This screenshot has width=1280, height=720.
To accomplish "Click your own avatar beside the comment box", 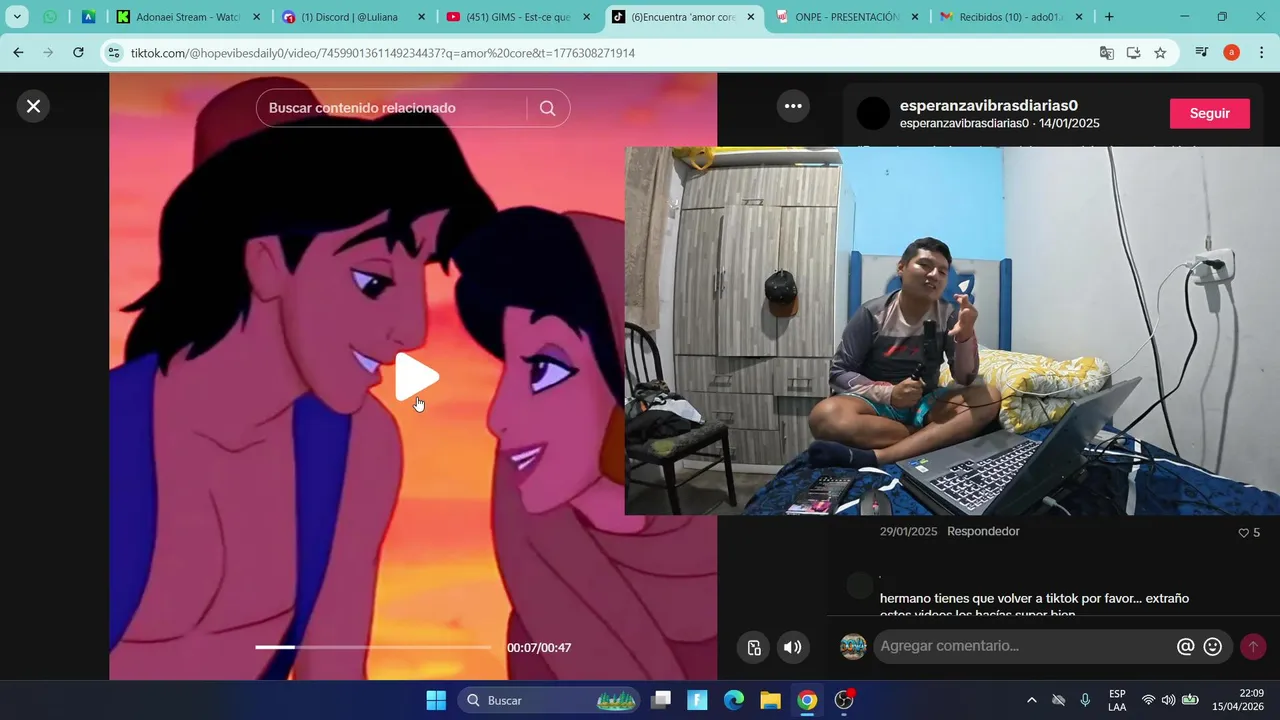I will click(x=853, y=647).
